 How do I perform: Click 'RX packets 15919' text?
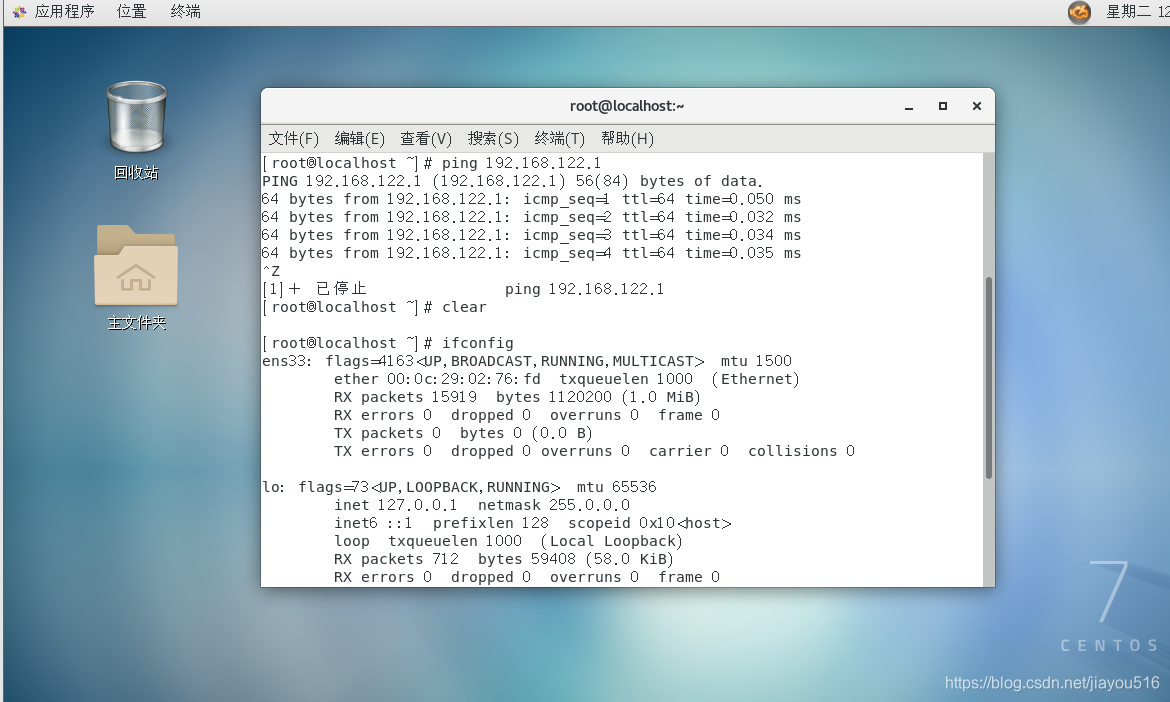405,397
